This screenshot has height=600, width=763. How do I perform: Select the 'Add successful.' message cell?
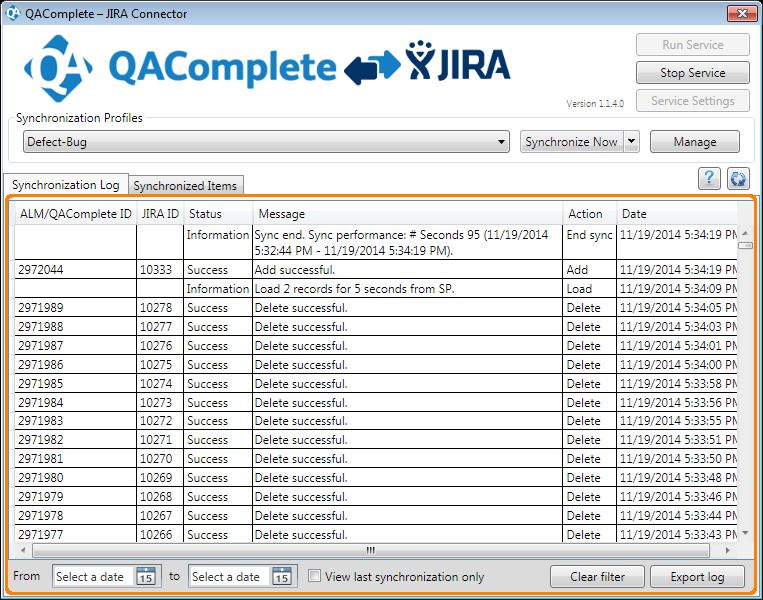point(408,270)
